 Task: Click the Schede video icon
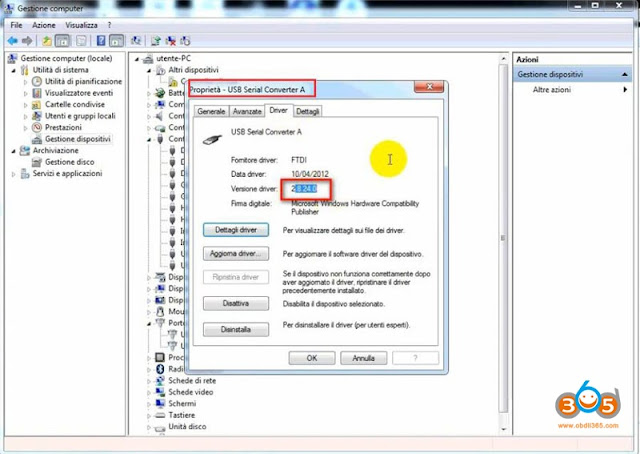coord(160,392)
